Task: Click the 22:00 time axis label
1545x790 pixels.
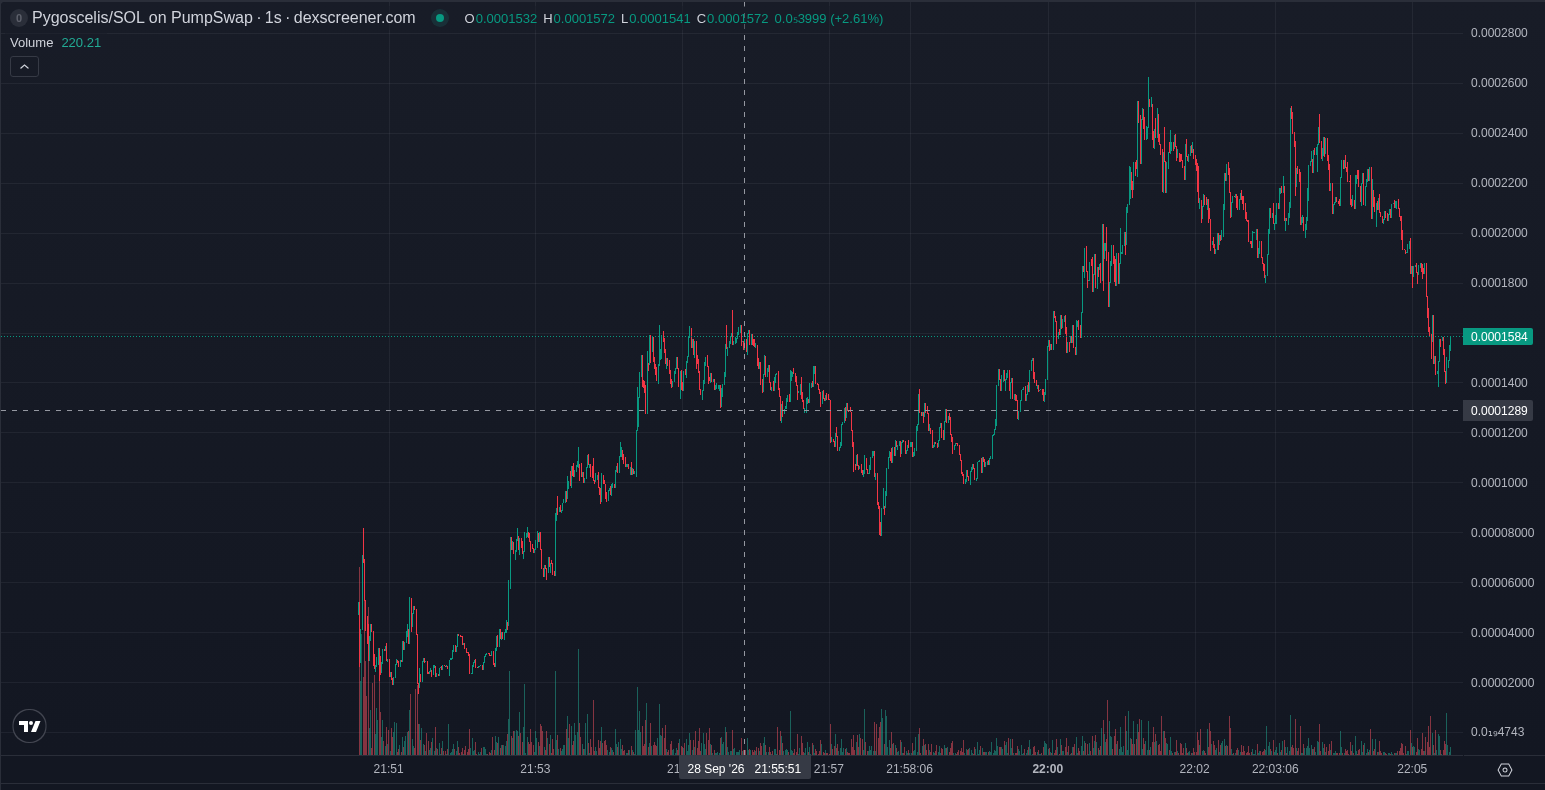Action: coord(1047,769)
